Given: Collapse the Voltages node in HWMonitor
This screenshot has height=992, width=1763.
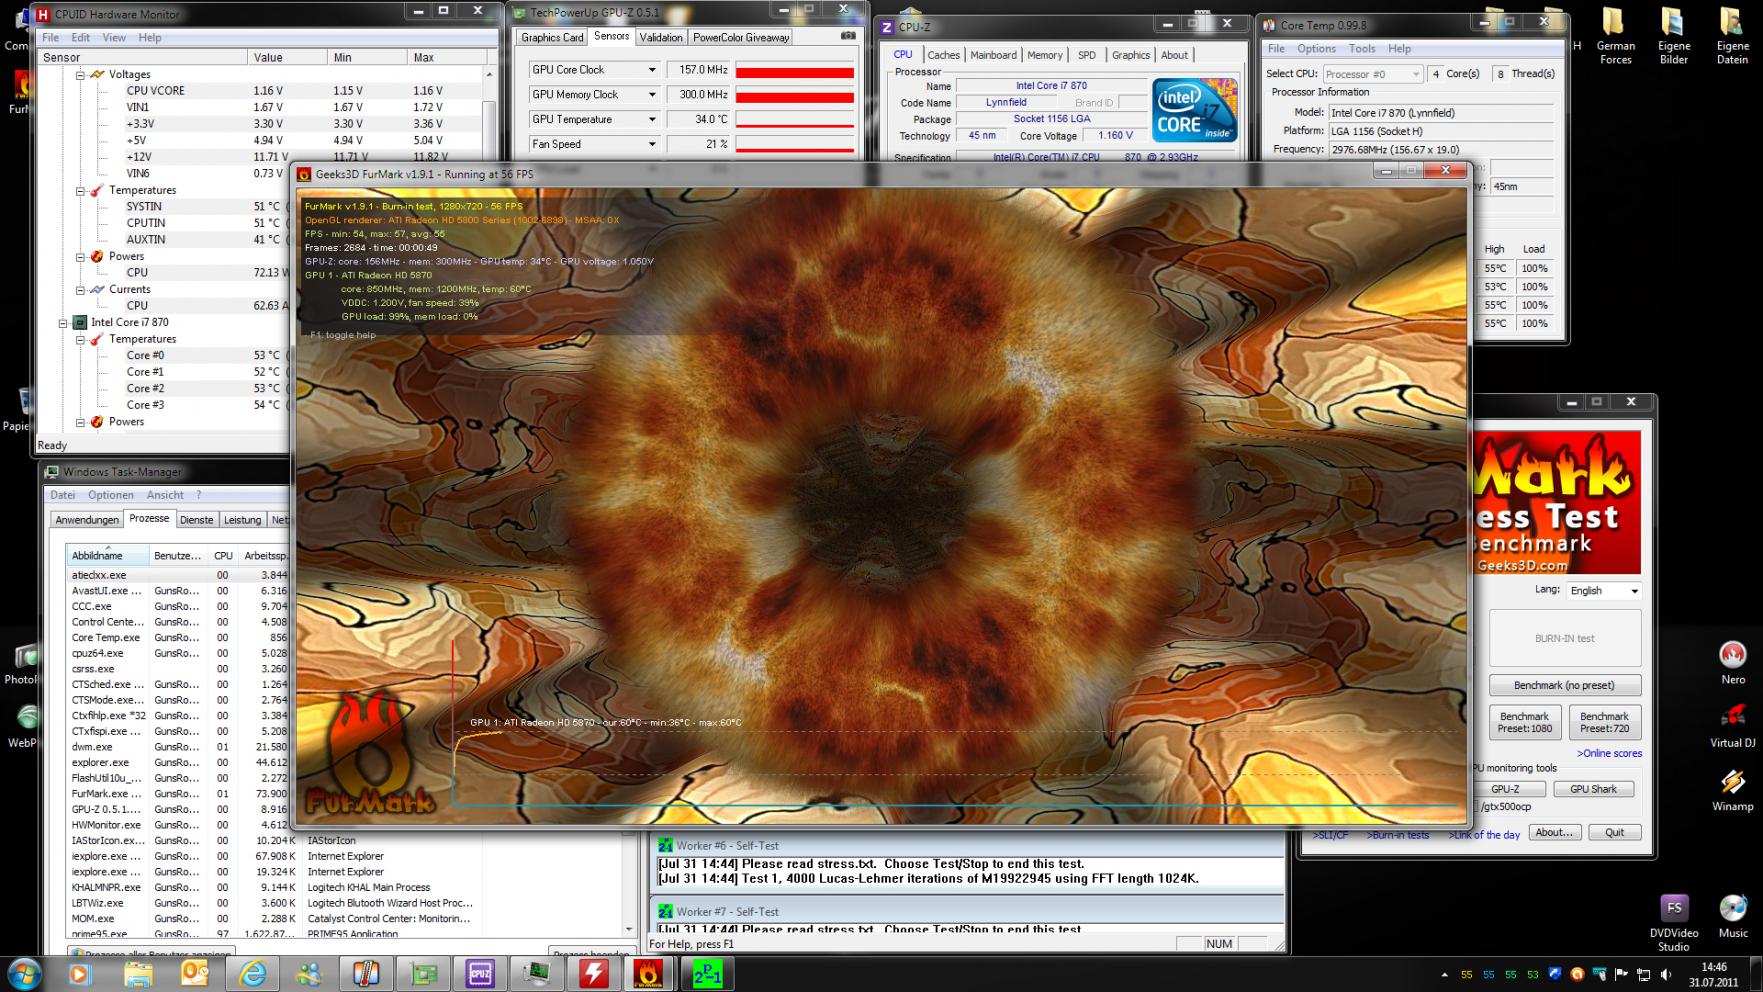Looking at the screenshot, I should (x=82, y=75).
